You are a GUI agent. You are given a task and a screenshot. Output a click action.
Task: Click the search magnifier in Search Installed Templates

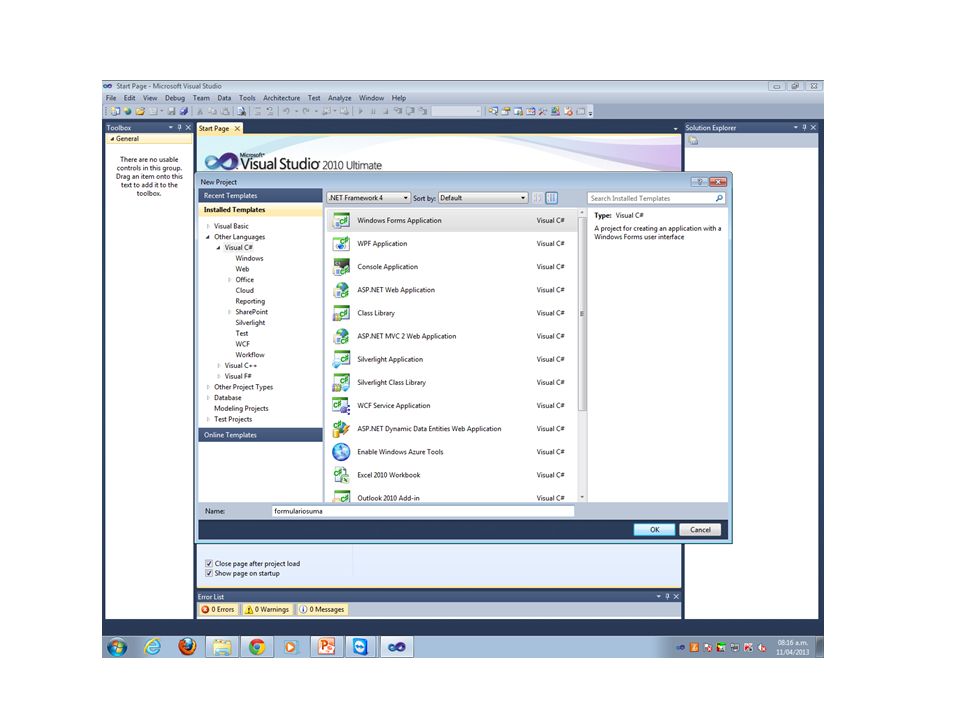[719, 198]
